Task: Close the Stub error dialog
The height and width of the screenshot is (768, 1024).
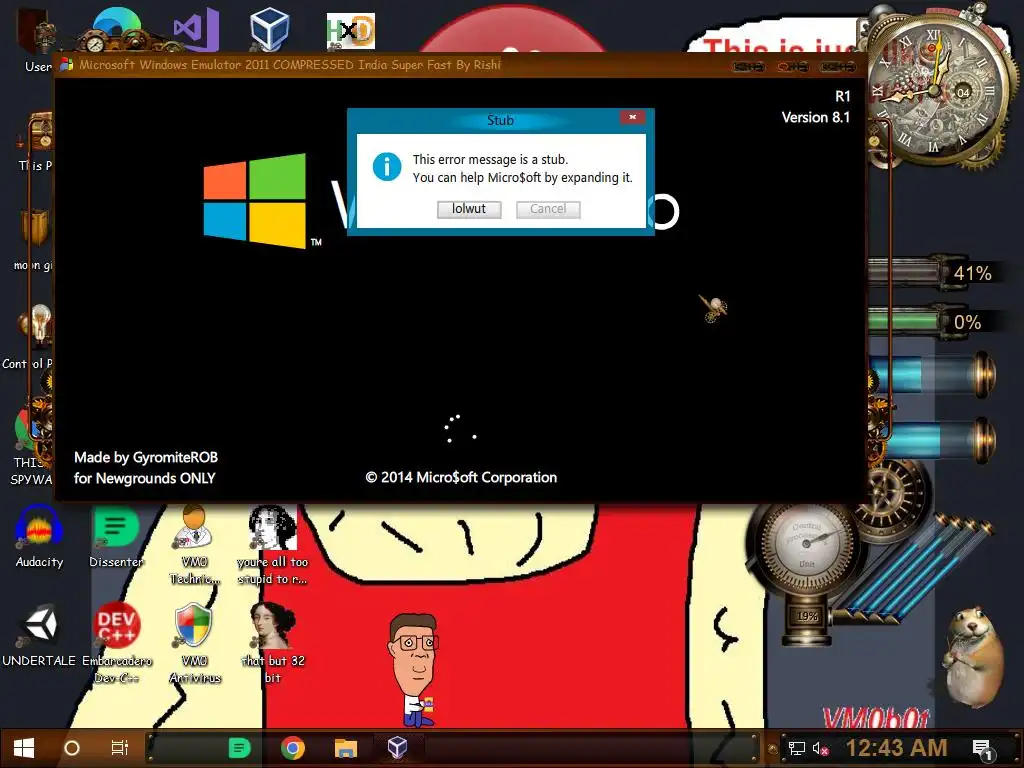Action: click(632, 117)
